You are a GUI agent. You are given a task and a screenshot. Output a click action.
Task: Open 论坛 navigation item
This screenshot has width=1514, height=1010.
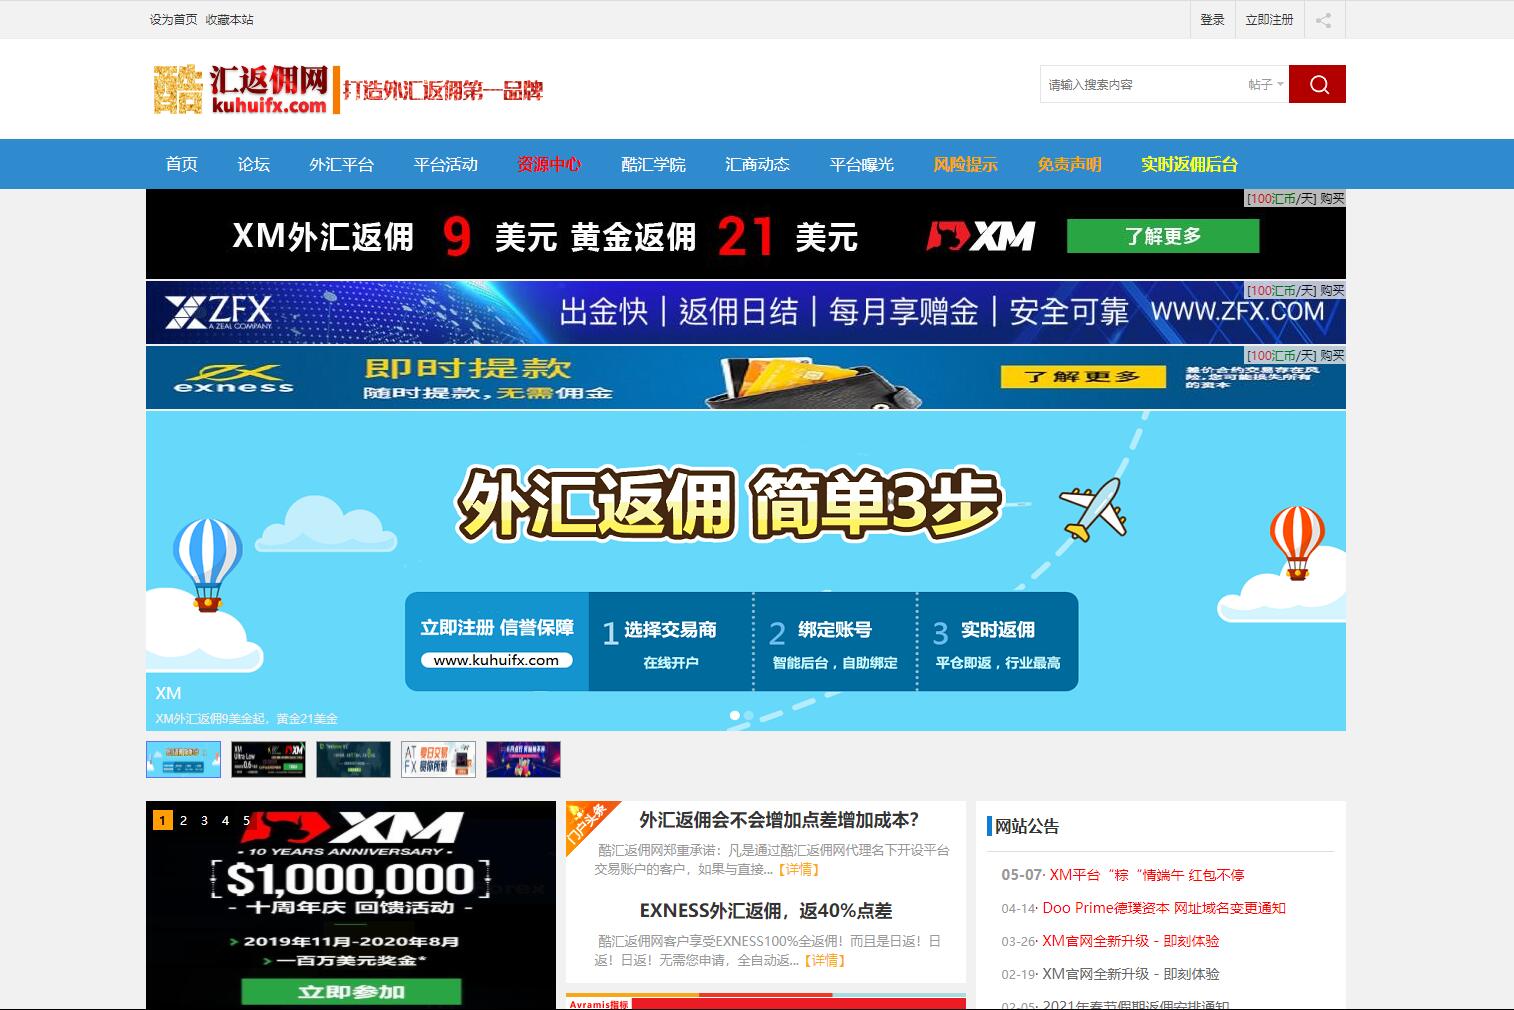(x=253, y=164)
